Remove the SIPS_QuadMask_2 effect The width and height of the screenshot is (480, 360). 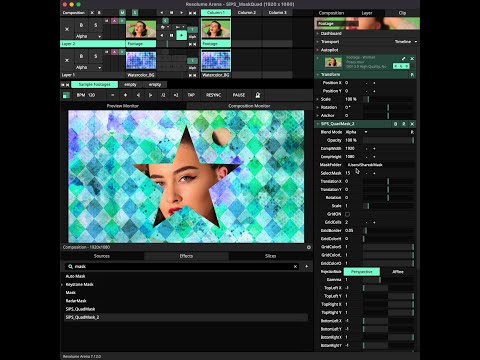click(x=412, y=124)
